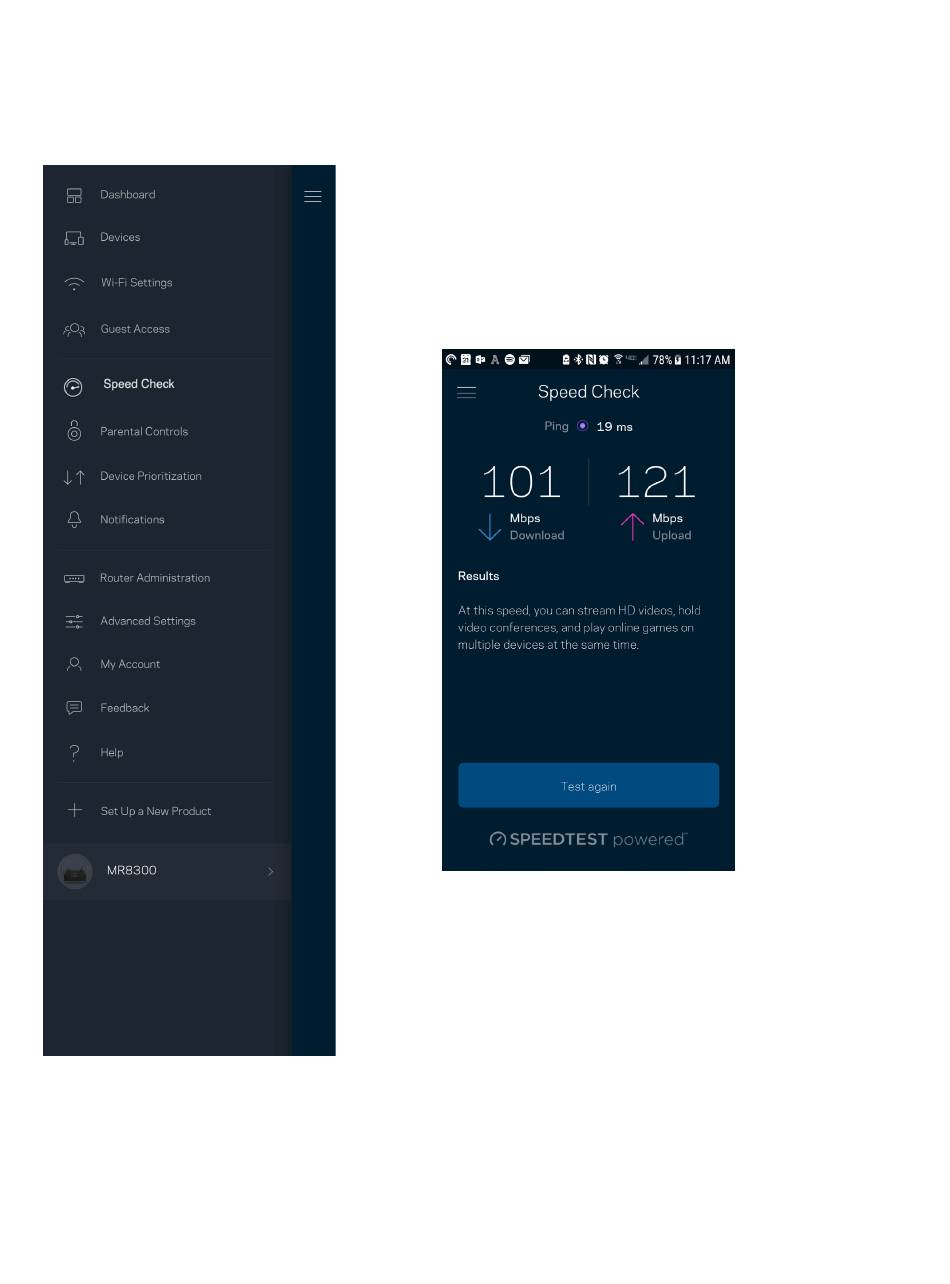Tap the 121 upload speed value
This screenshot has height=1284, width=950.
[655, 482]
